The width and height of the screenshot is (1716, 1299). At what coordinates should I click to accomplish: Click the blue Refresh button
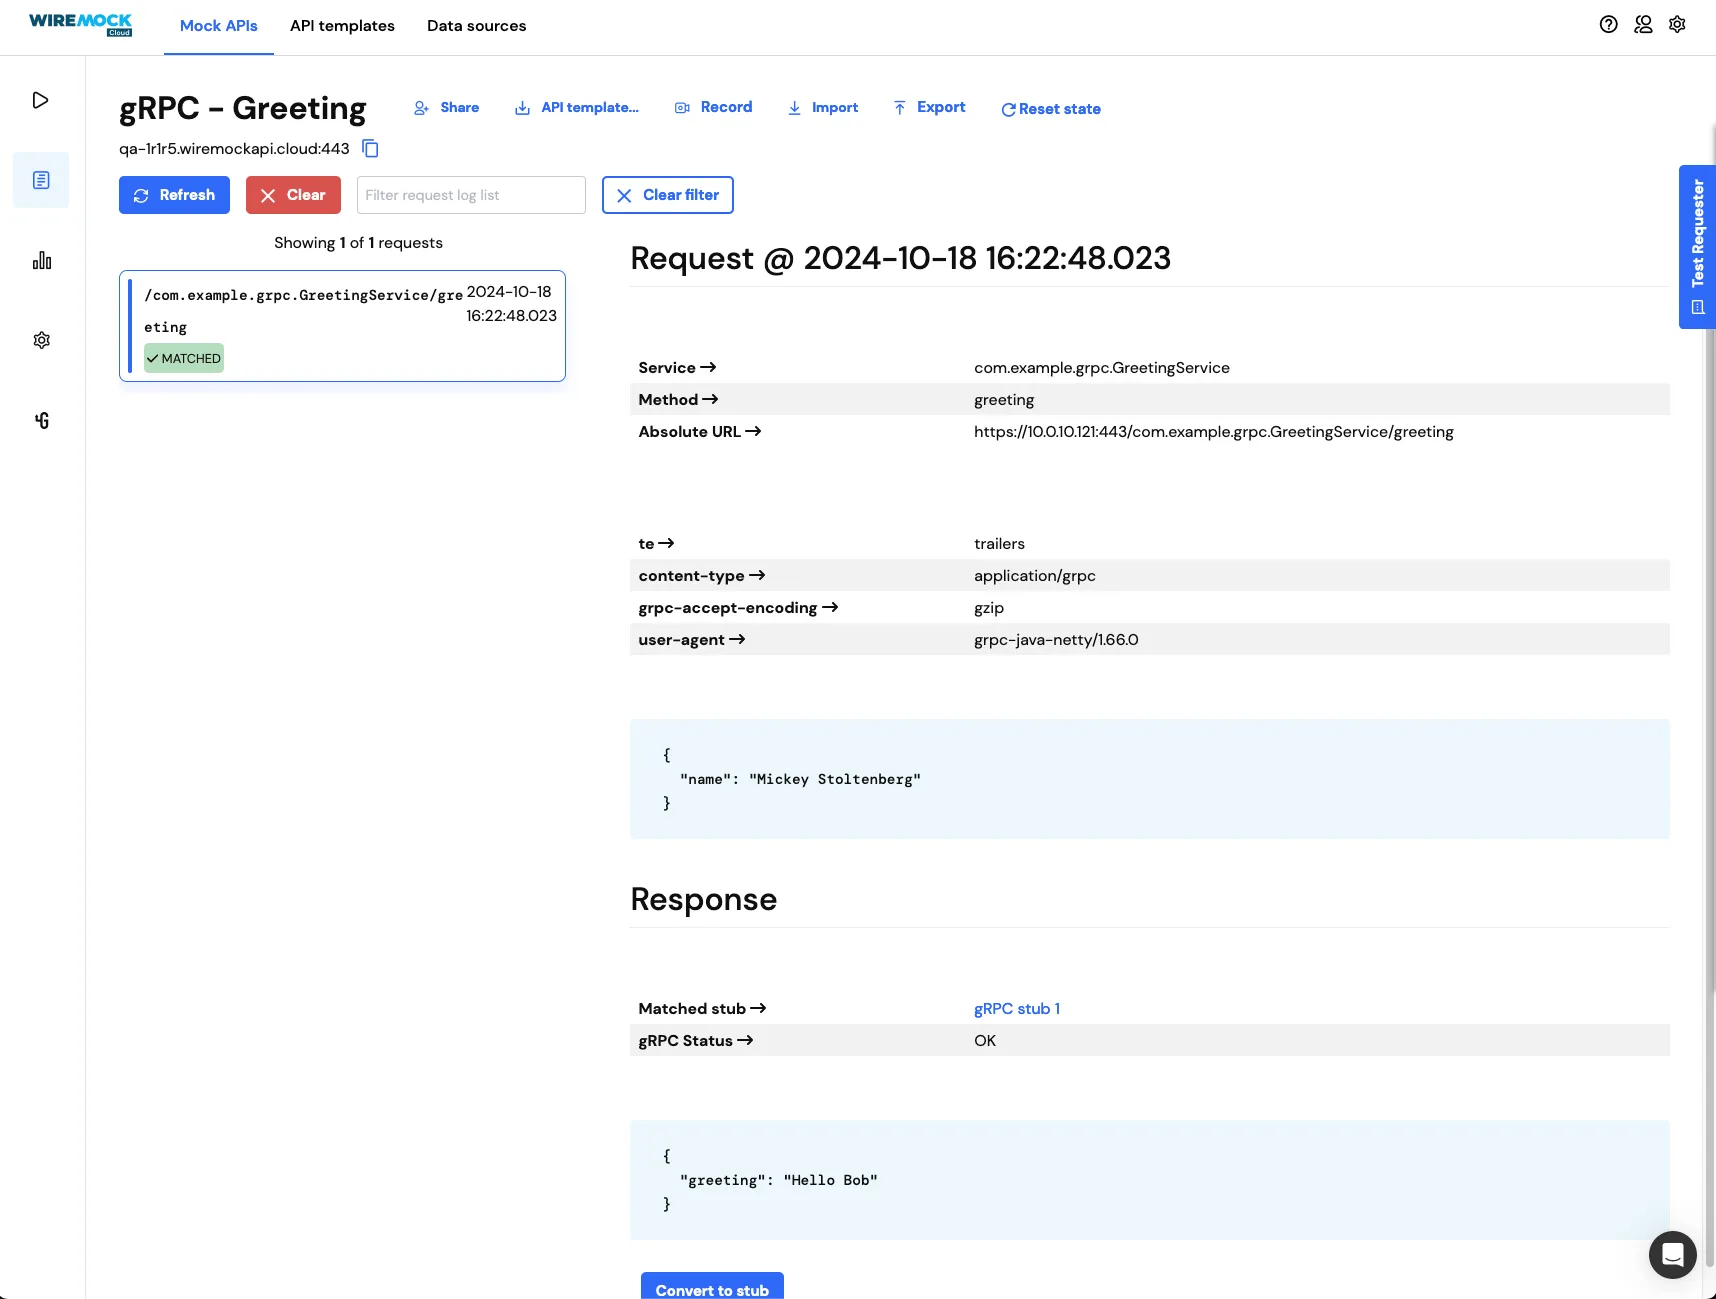coord(174,195)
